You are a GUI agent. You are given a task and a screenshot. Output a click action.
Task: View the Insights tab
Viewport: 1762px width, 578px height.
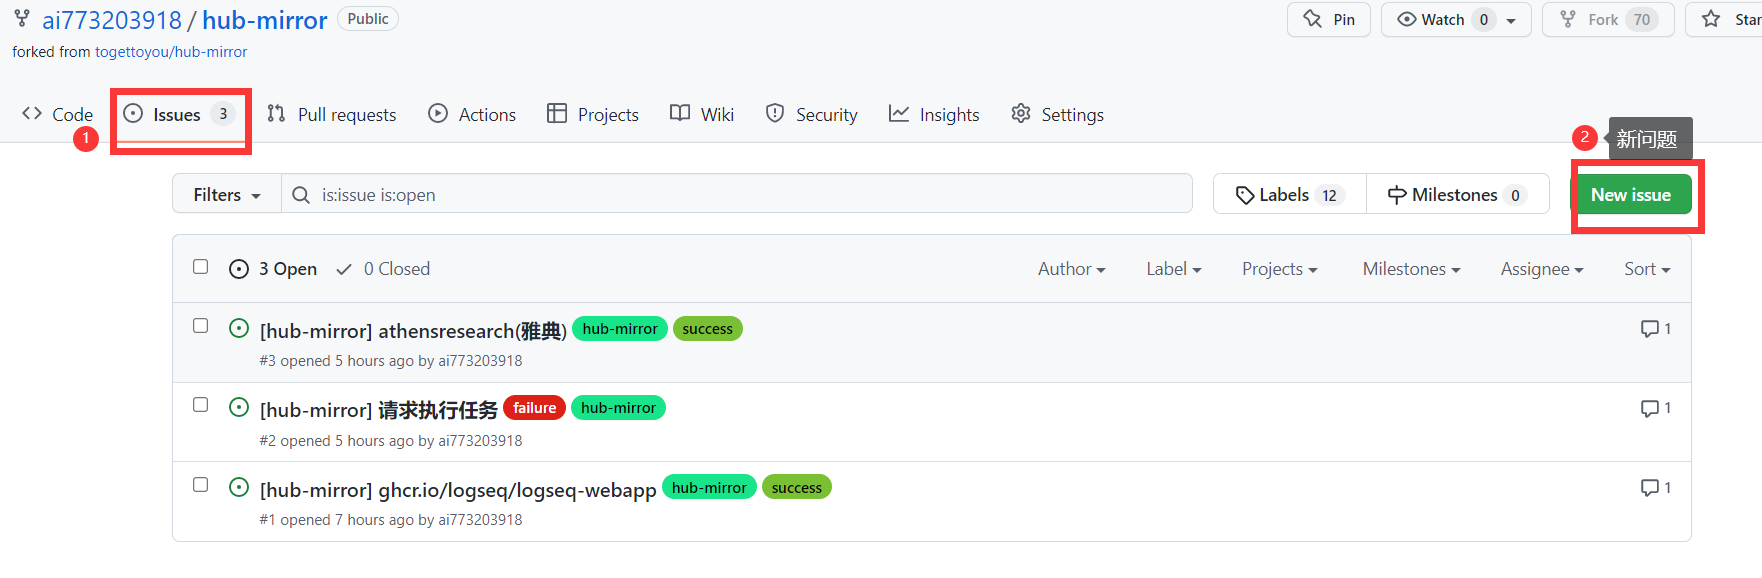point(934,114)
